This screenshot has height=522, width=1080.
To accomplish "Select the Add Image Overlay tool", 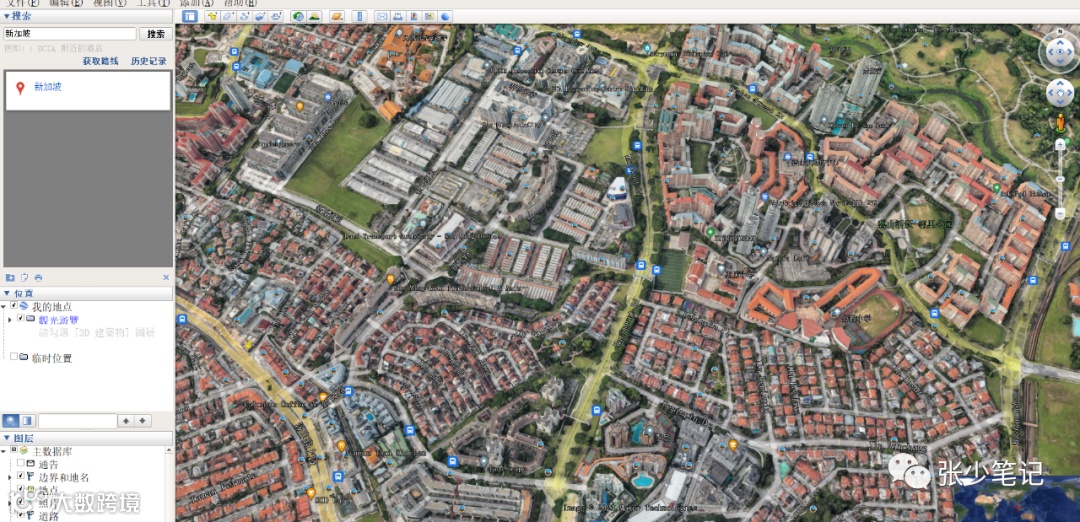I will click(260, 16).
